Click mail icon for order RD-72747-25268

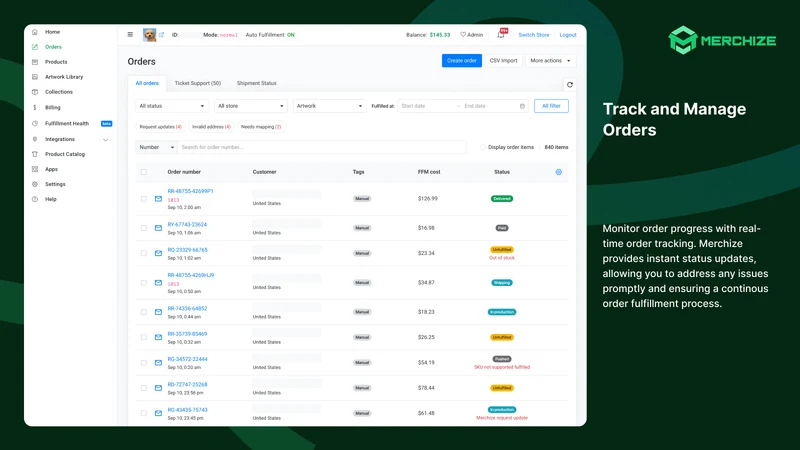(x=158, y=388)
